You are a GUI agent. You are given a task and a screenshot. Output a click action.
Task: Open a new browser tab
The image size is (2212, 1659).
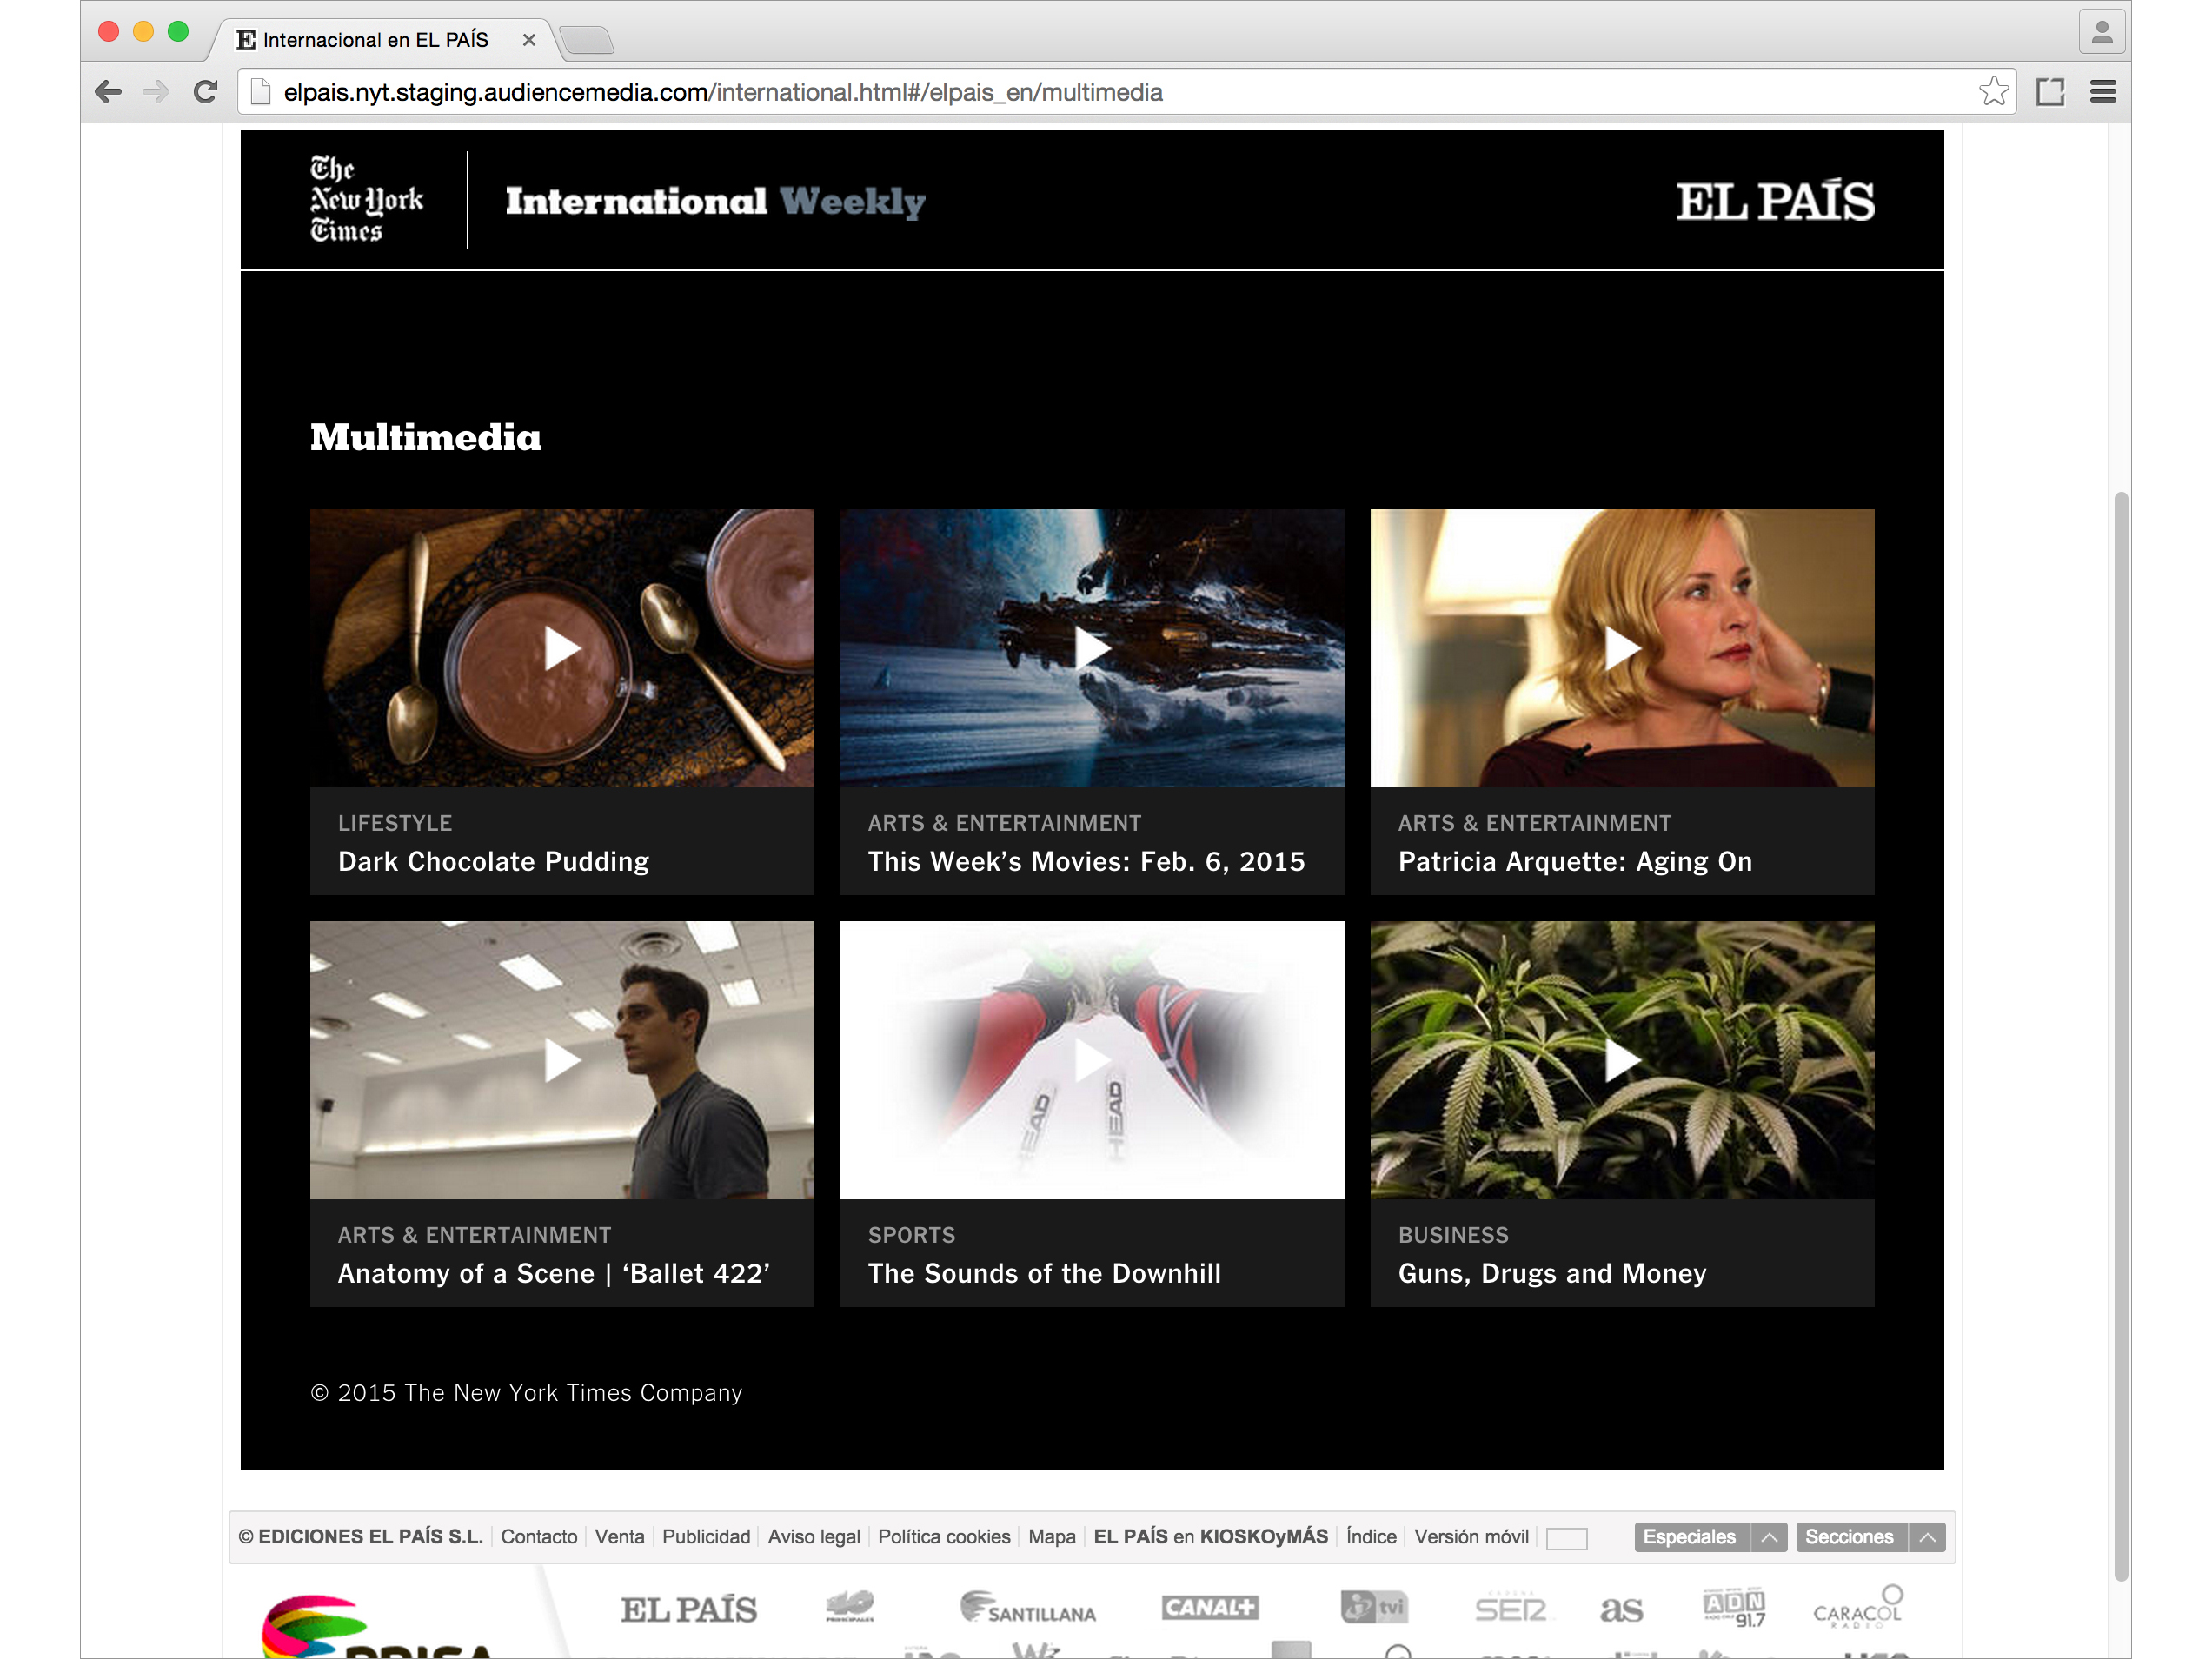(x=587, y=40)
